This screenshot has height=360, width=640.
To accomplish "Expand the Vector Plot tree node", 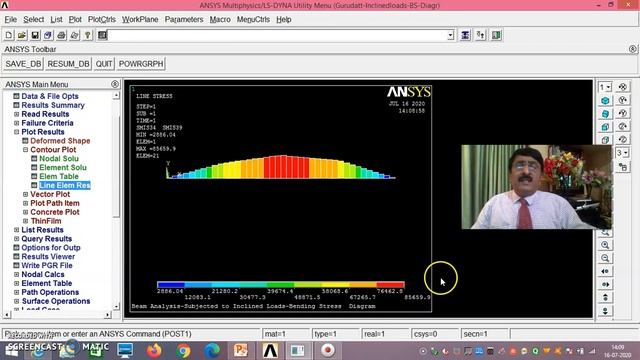I will (25, 194).
